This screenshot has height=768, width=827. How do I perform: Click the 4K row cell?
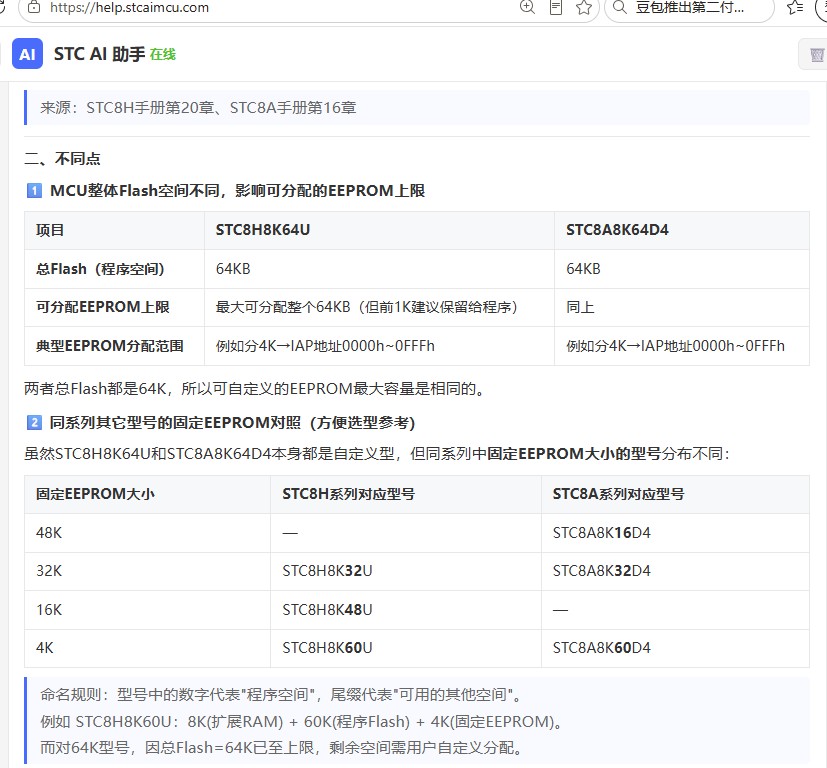coord(45,648)
